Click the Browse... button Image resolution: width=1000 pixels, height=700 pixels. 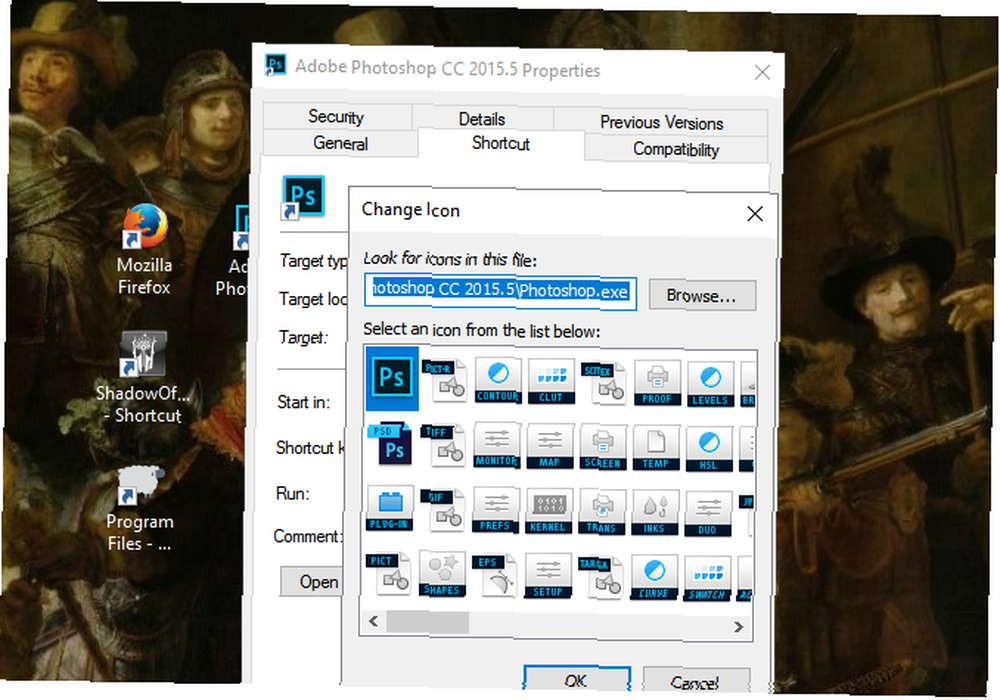tap(702, 296)
